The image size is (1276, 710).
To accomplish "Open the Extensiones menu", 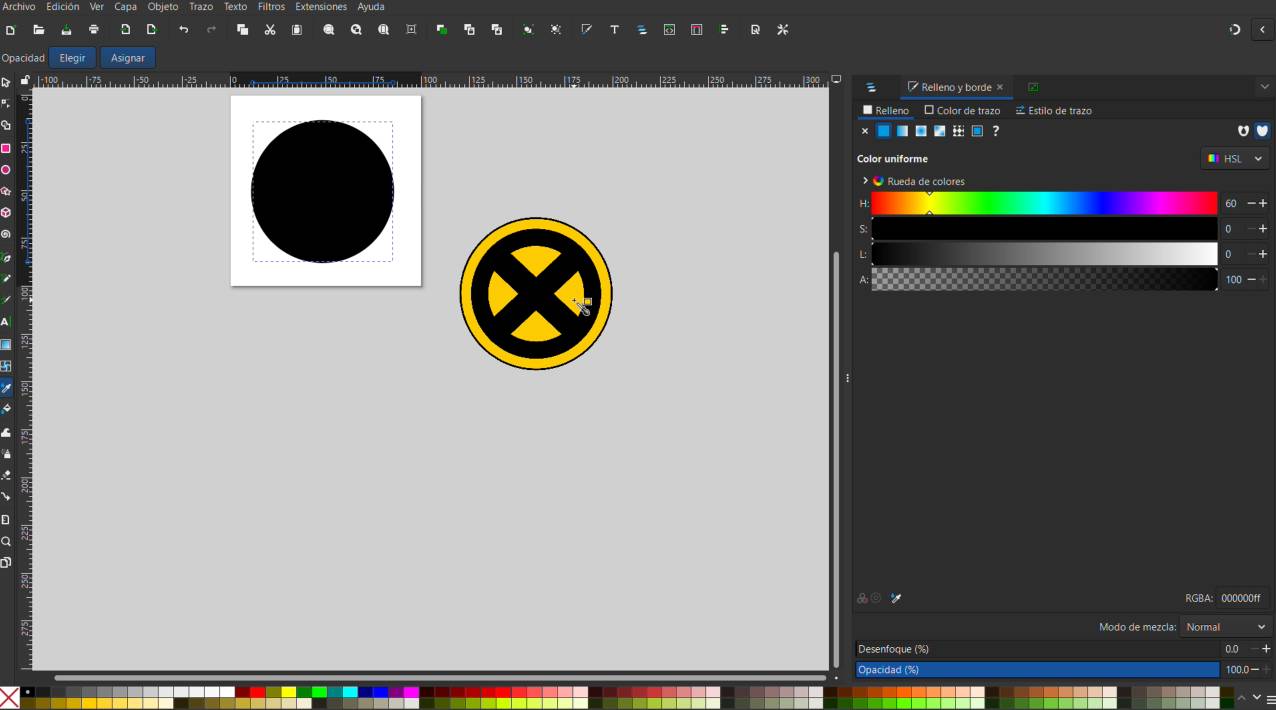I will [x=321, y=7].
